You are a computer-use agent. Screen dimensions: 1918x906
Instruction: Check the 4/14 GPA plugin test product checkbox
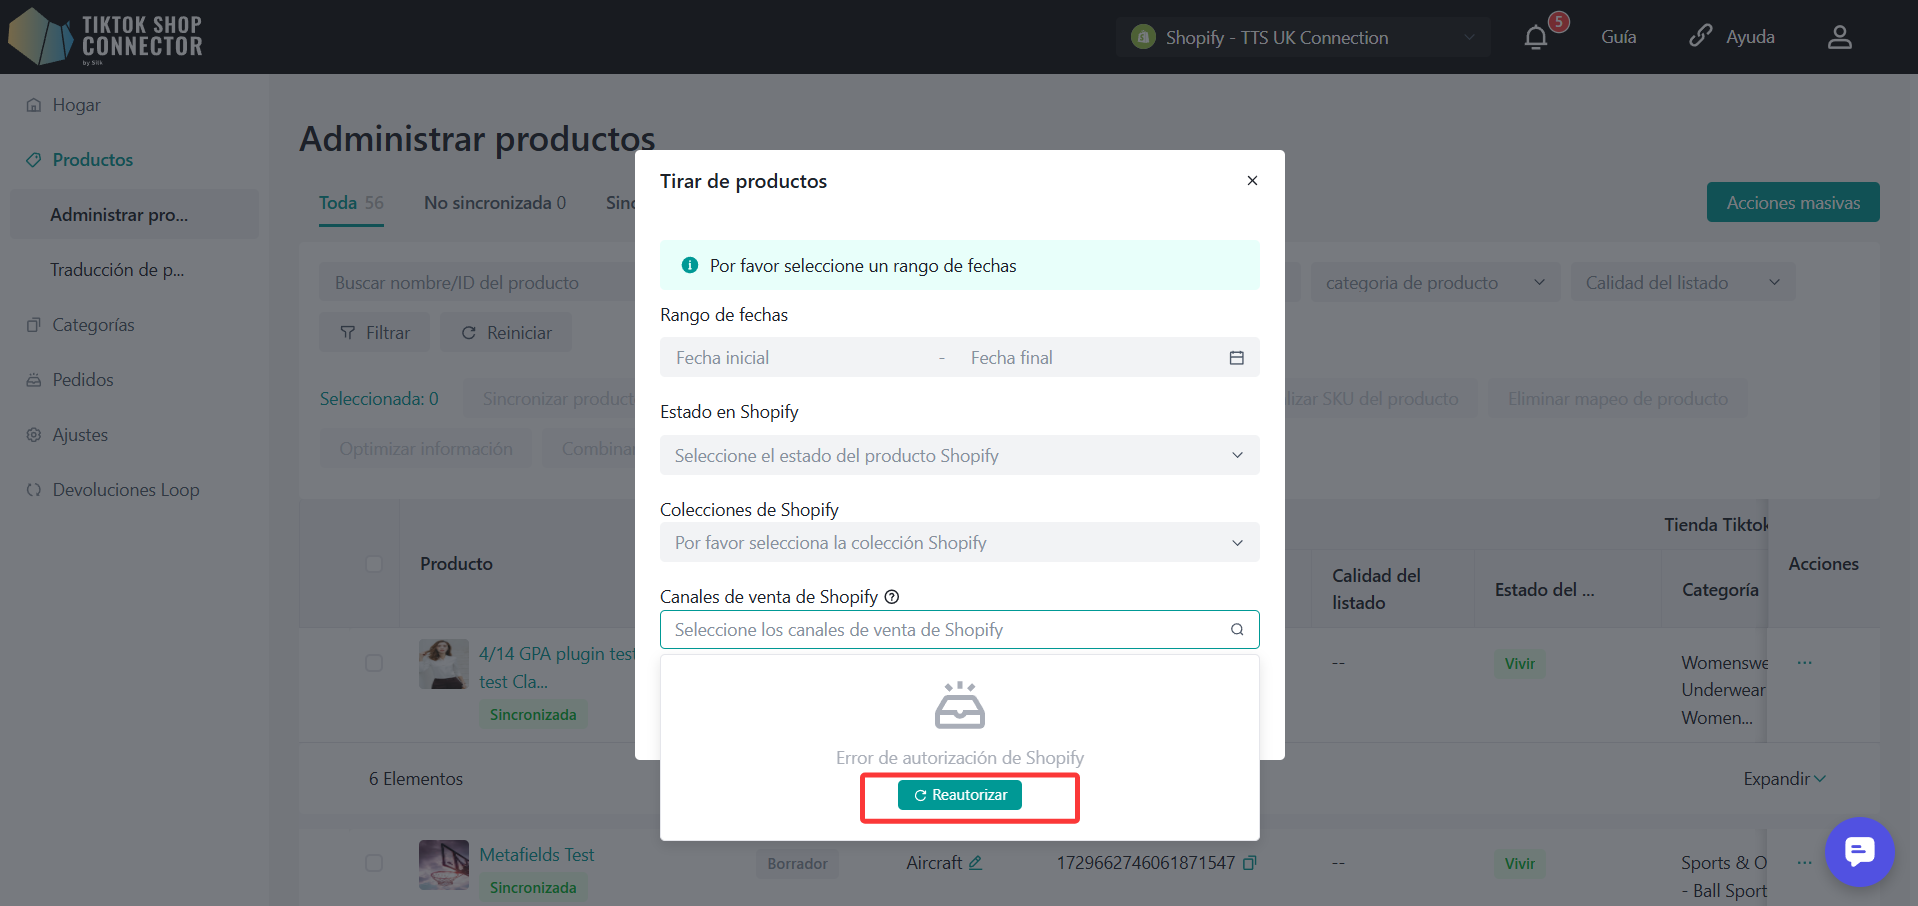click(x=374, y=663)
